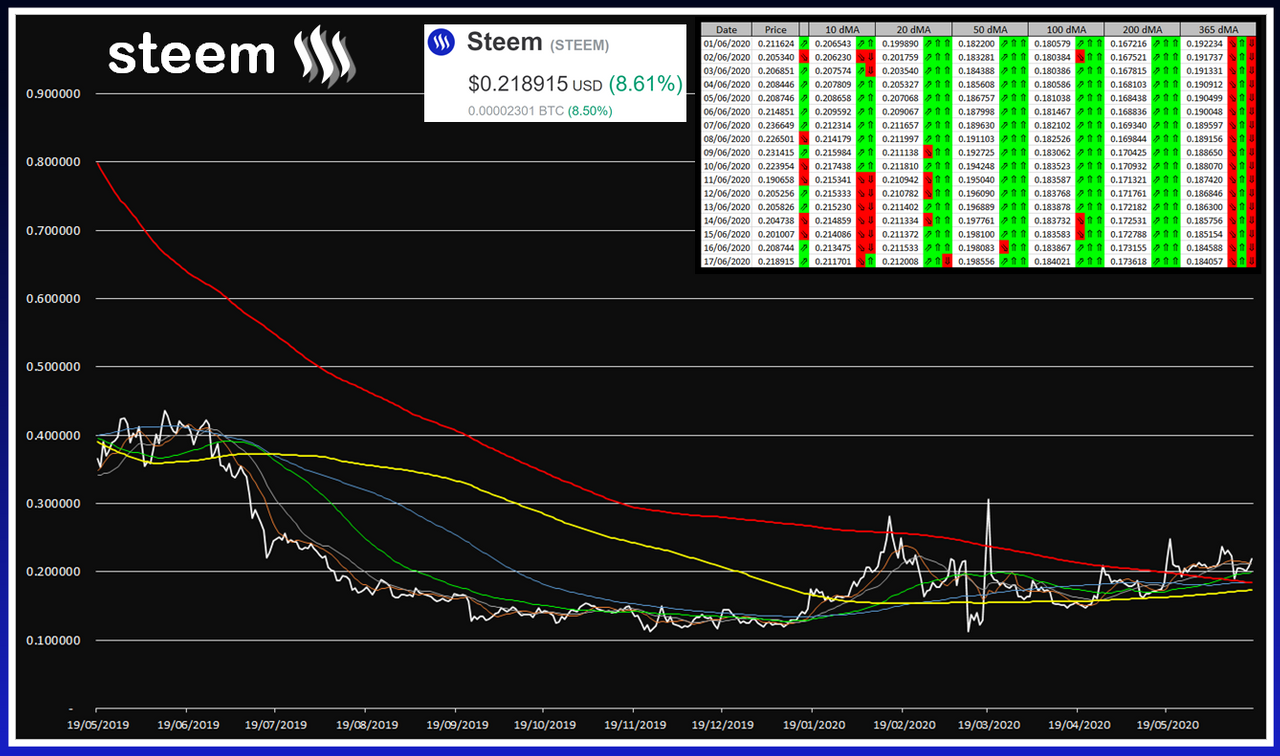Click the 19/05/2019 x-axis date label
This screenshot has width=1280, height=756.
(x=97, y=724)
